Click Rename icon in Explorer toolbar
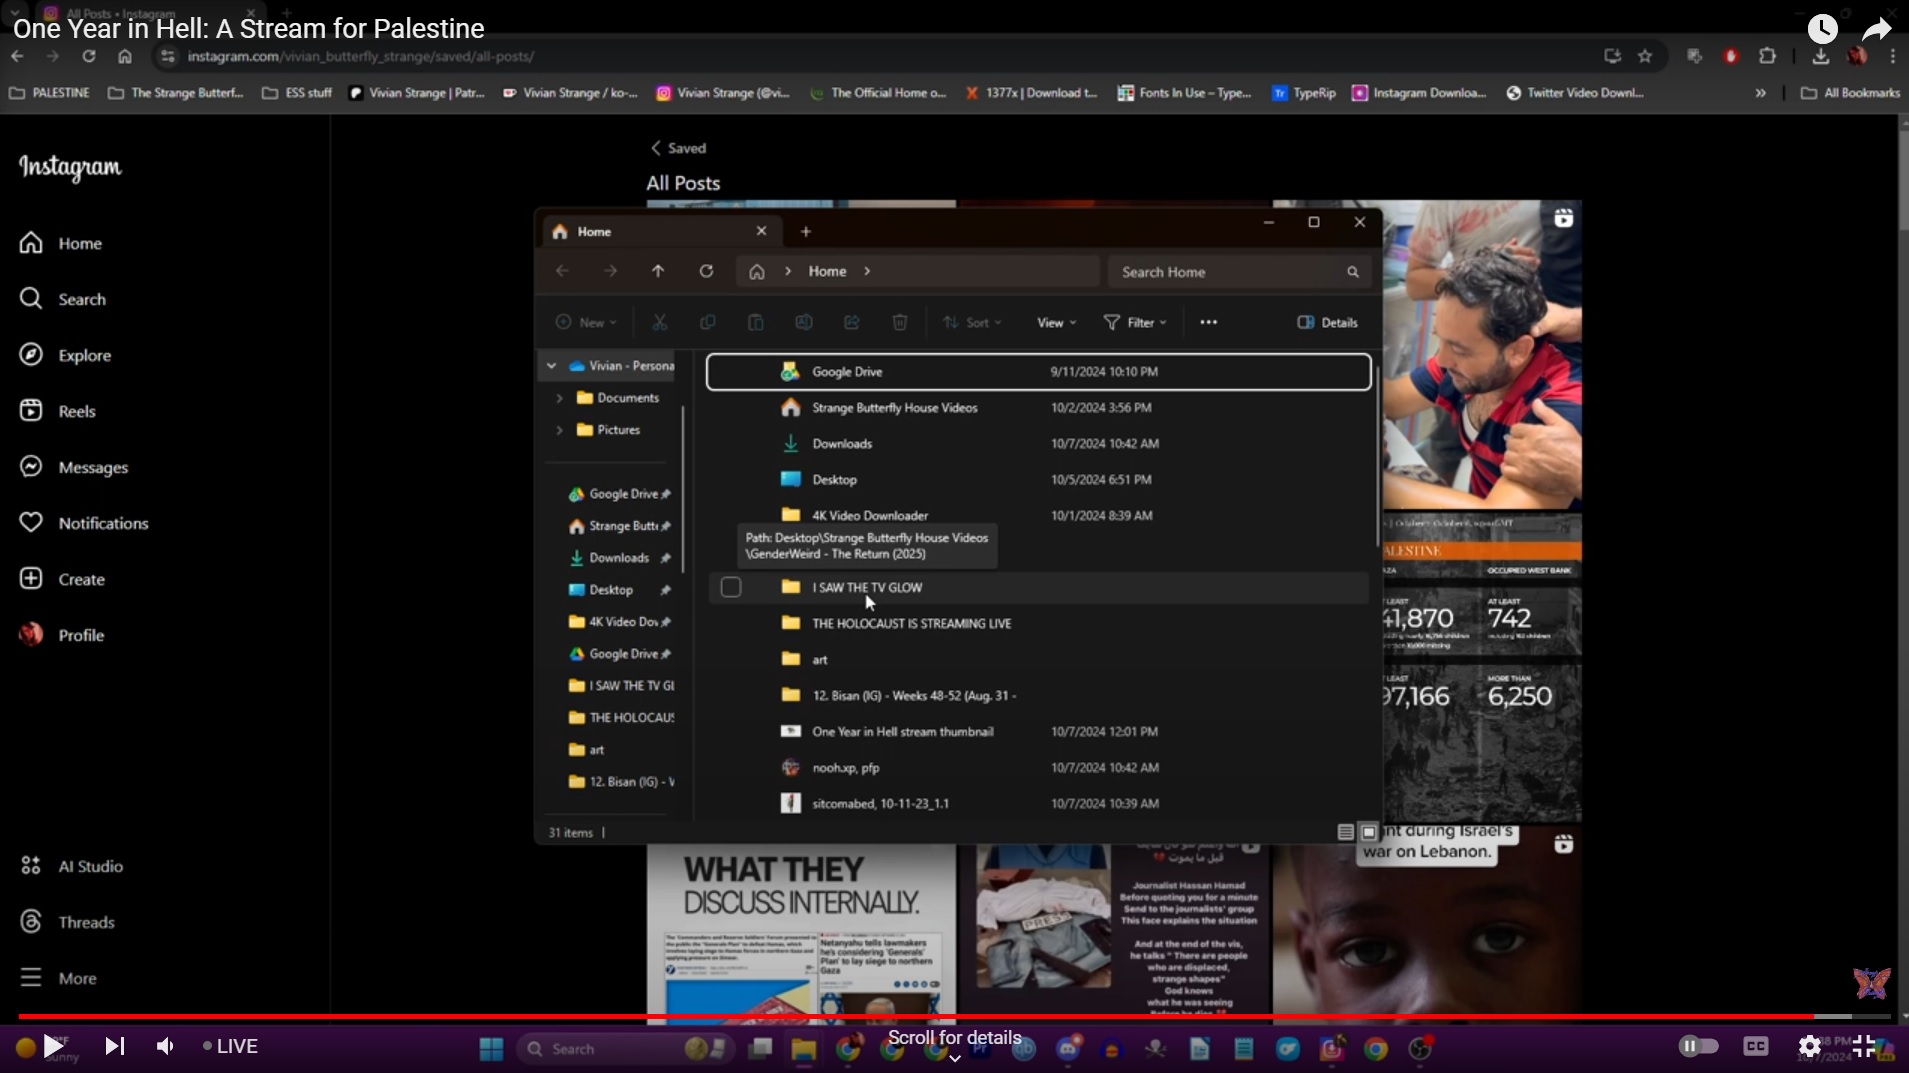 804,322
